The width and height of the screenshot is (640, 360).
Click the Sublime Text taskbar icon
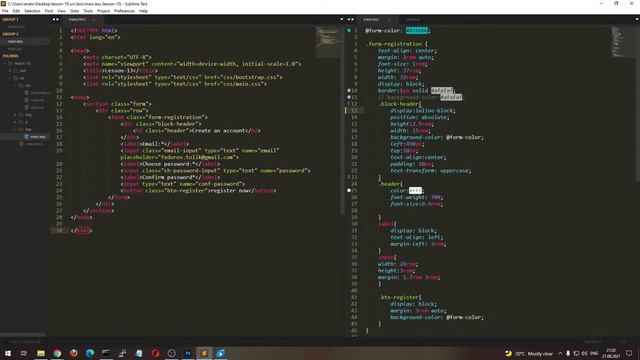click(204, 353)
